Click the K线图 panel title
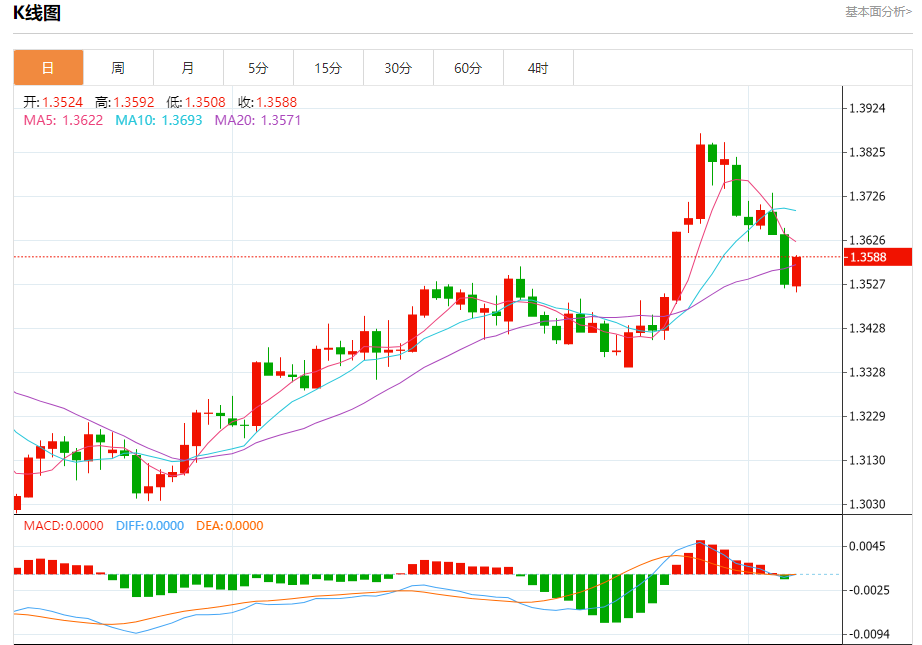Image resolution: width=922 pixels, height=645 pixels. click(37, 13)
